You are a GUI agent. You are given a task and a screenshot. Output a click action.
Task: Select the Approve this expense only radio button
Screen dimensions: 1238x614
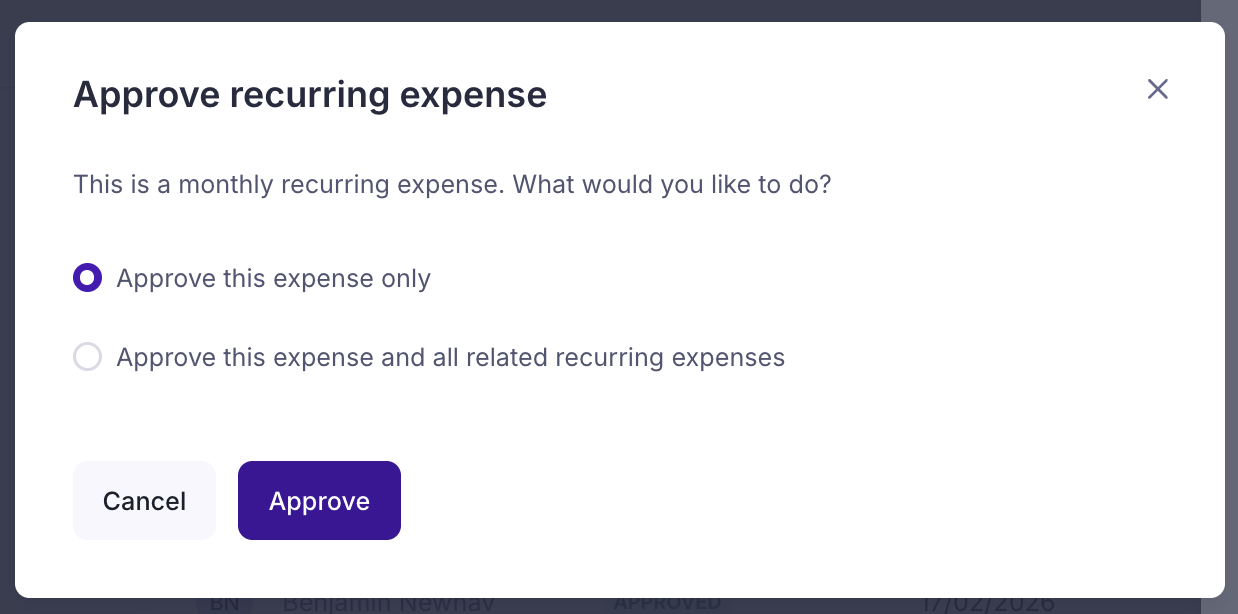(x=88, y=278)
